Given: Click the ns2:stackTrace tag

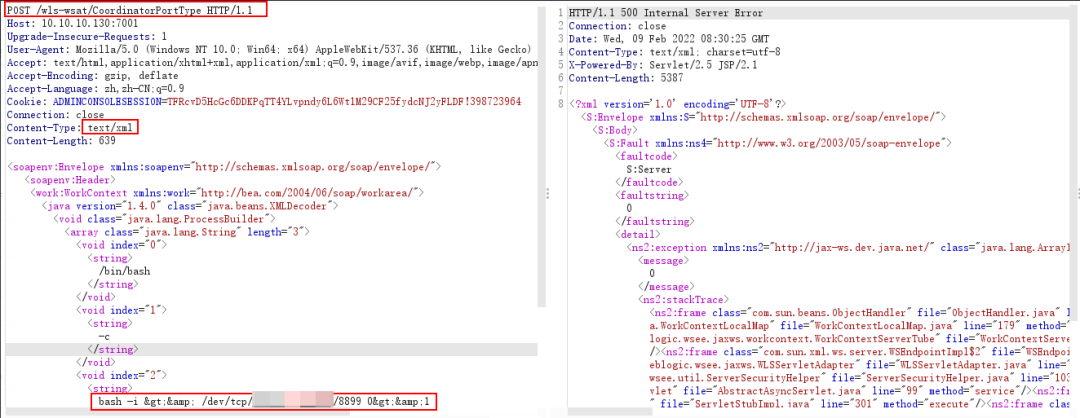Looking at the screenshot, I should (x=683, y=300).
